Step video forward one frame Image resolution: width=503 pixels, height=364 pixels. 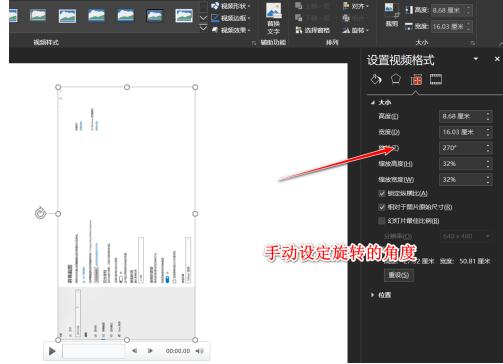click(150, 351)
